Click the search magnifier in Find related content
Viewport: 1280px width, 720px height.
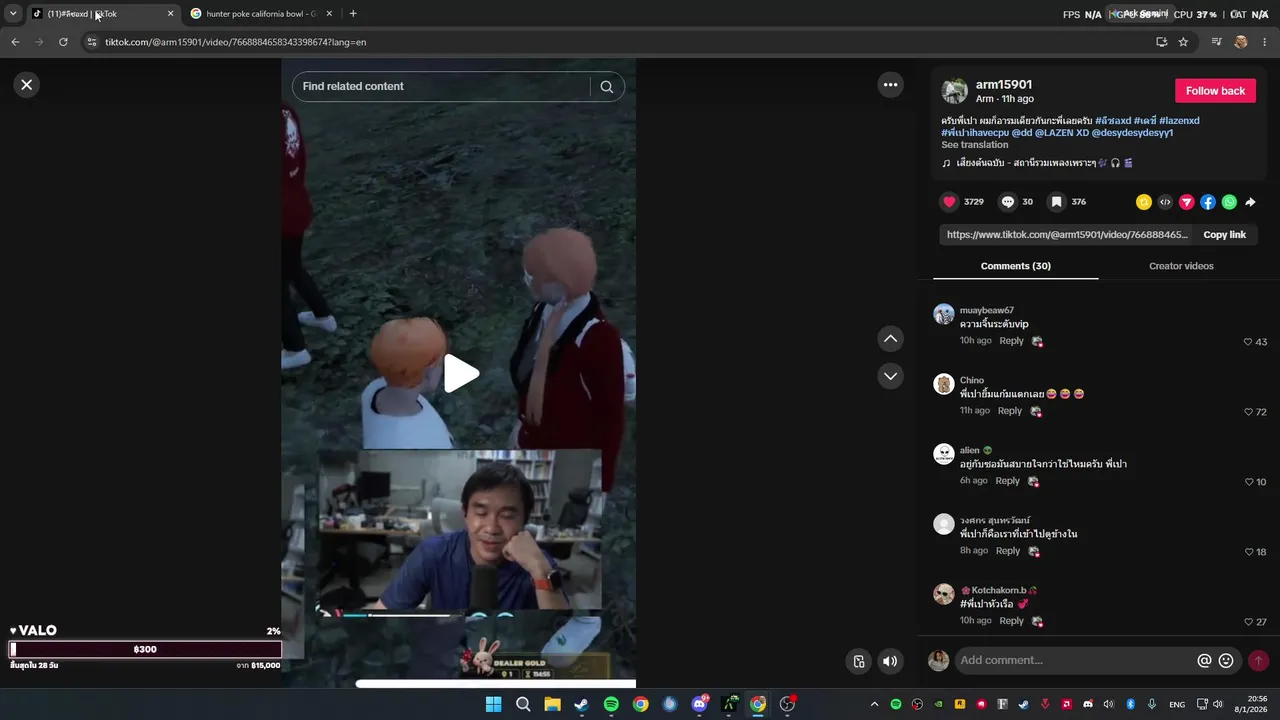(x=607, y=87)
